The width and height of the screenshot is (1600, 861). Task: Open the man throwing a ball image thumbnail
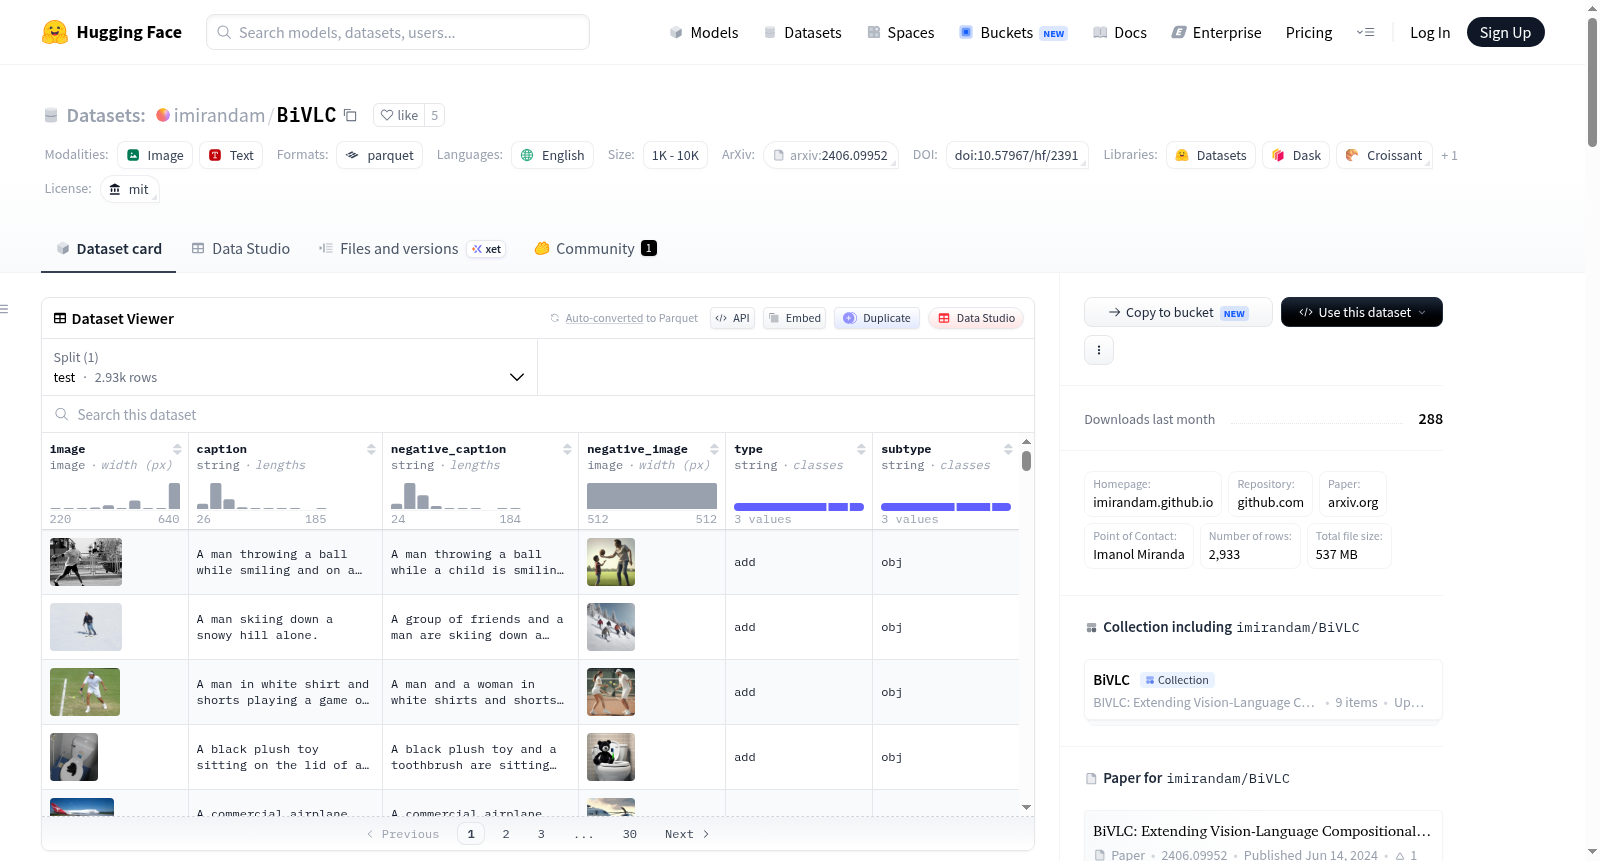86,562
